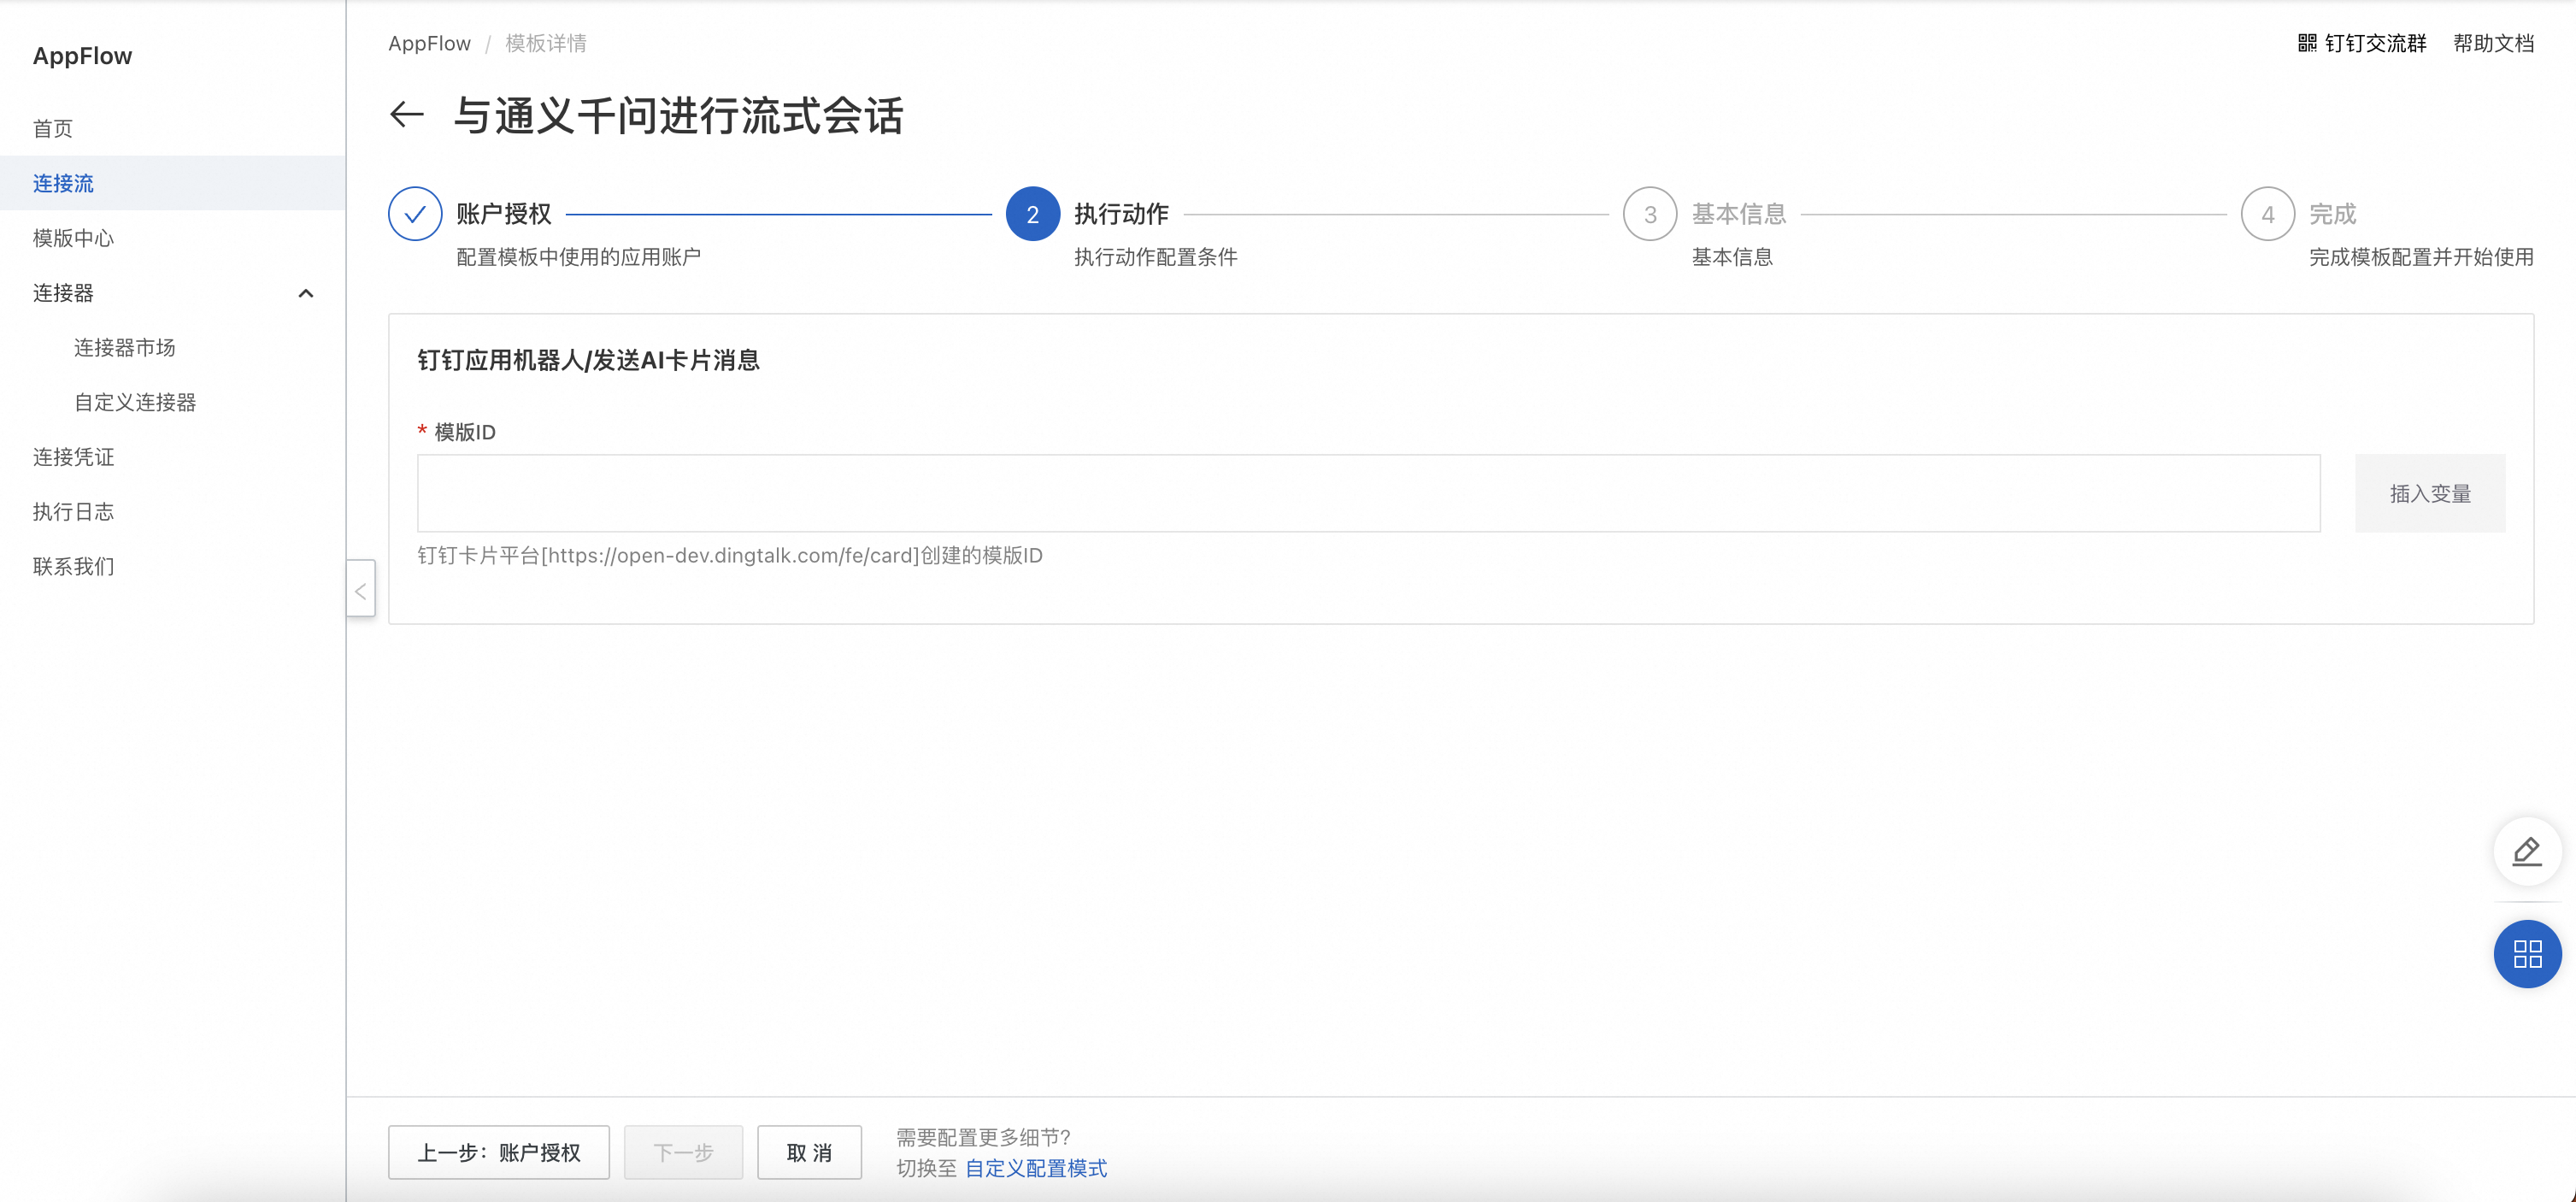
Task: Open the 帮助文档 link
Action: click(2493, 43)
